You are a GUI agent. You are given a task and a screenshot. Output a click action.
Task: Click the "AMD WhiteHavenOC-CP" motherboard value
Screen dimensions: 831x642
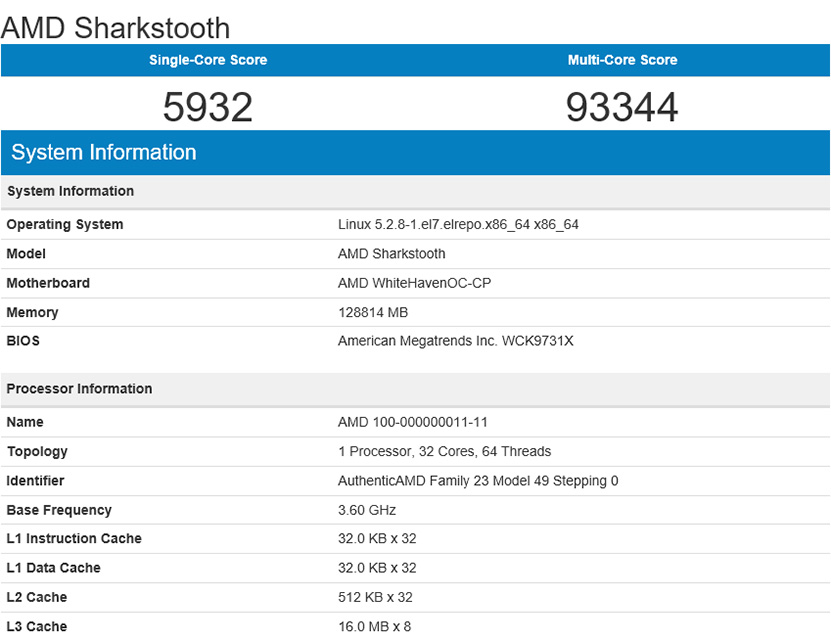tap(414, 283)
